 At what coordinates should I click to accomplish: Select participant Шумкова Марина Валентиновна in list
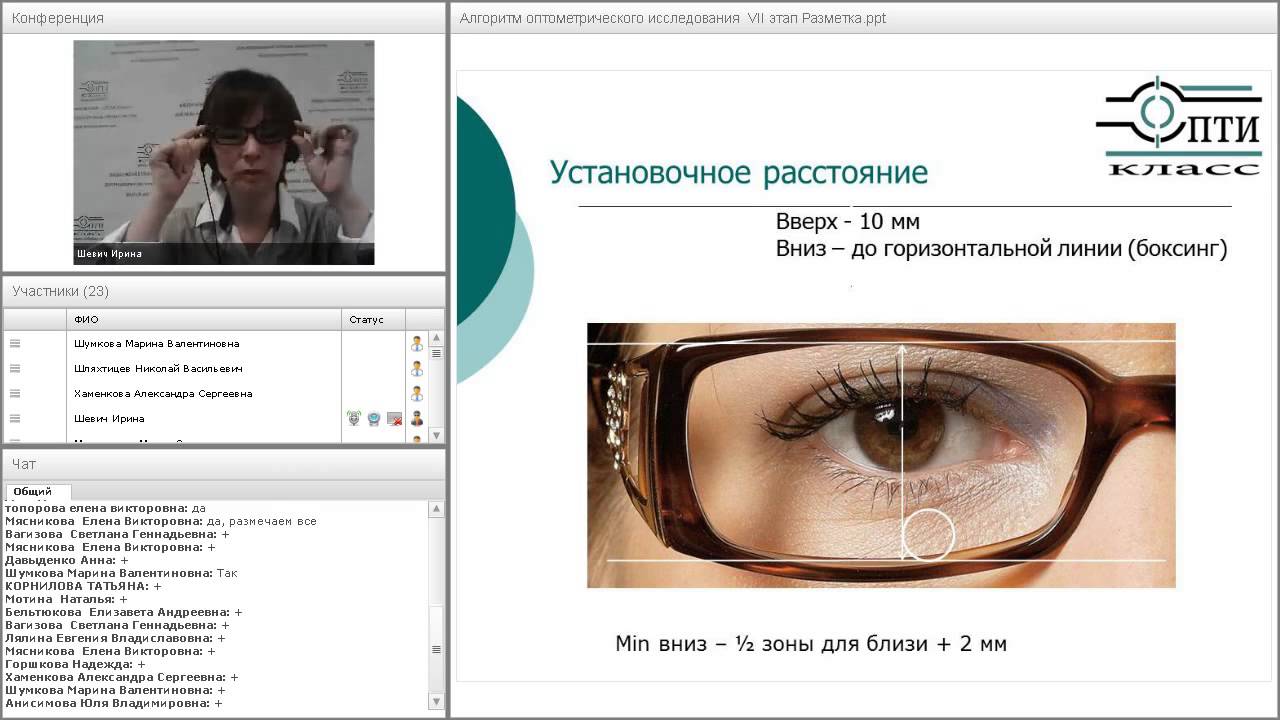pos(156,343)
